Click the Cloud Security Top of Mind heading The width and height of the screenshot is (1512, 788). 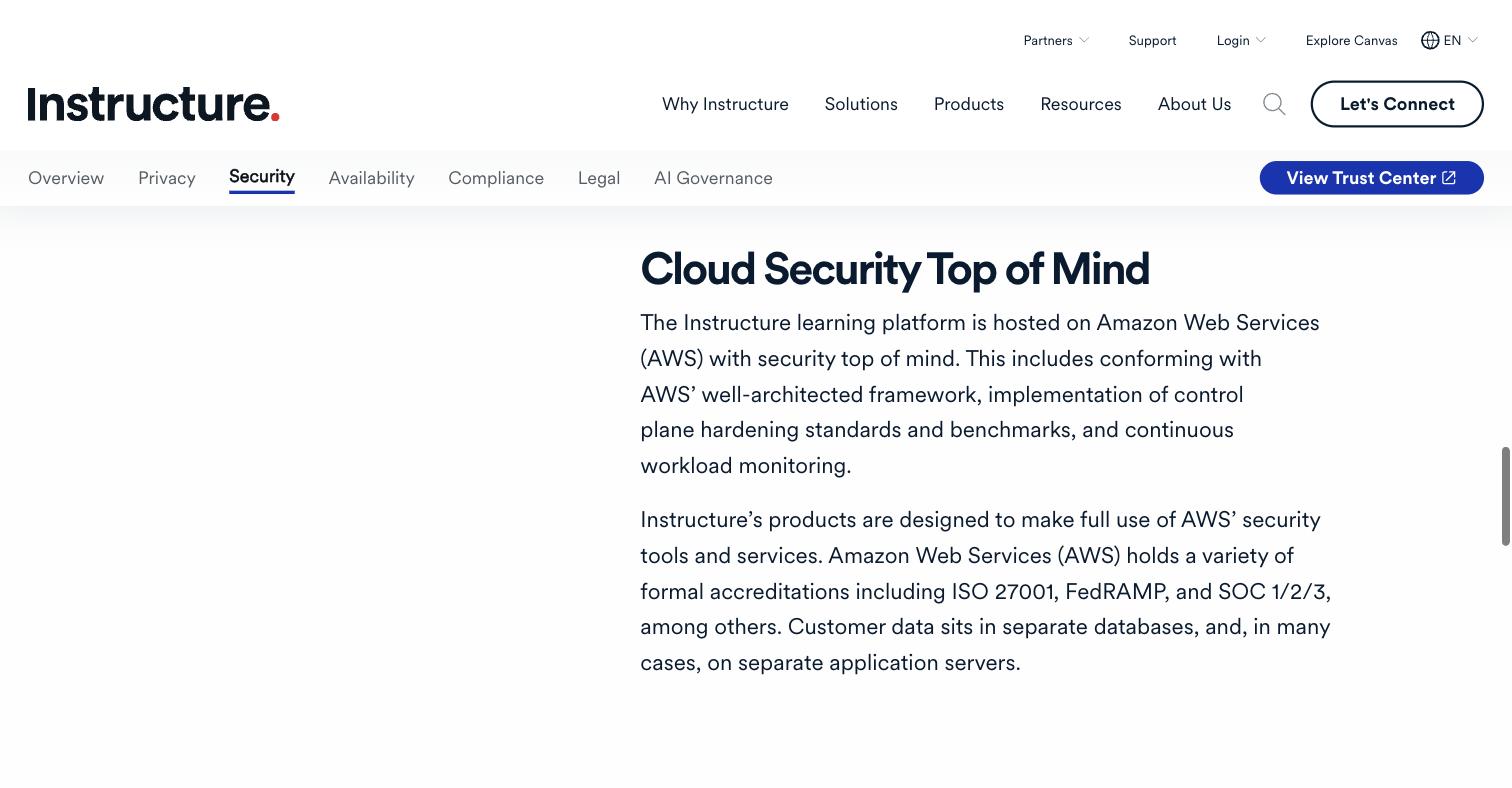coord(895,269)
